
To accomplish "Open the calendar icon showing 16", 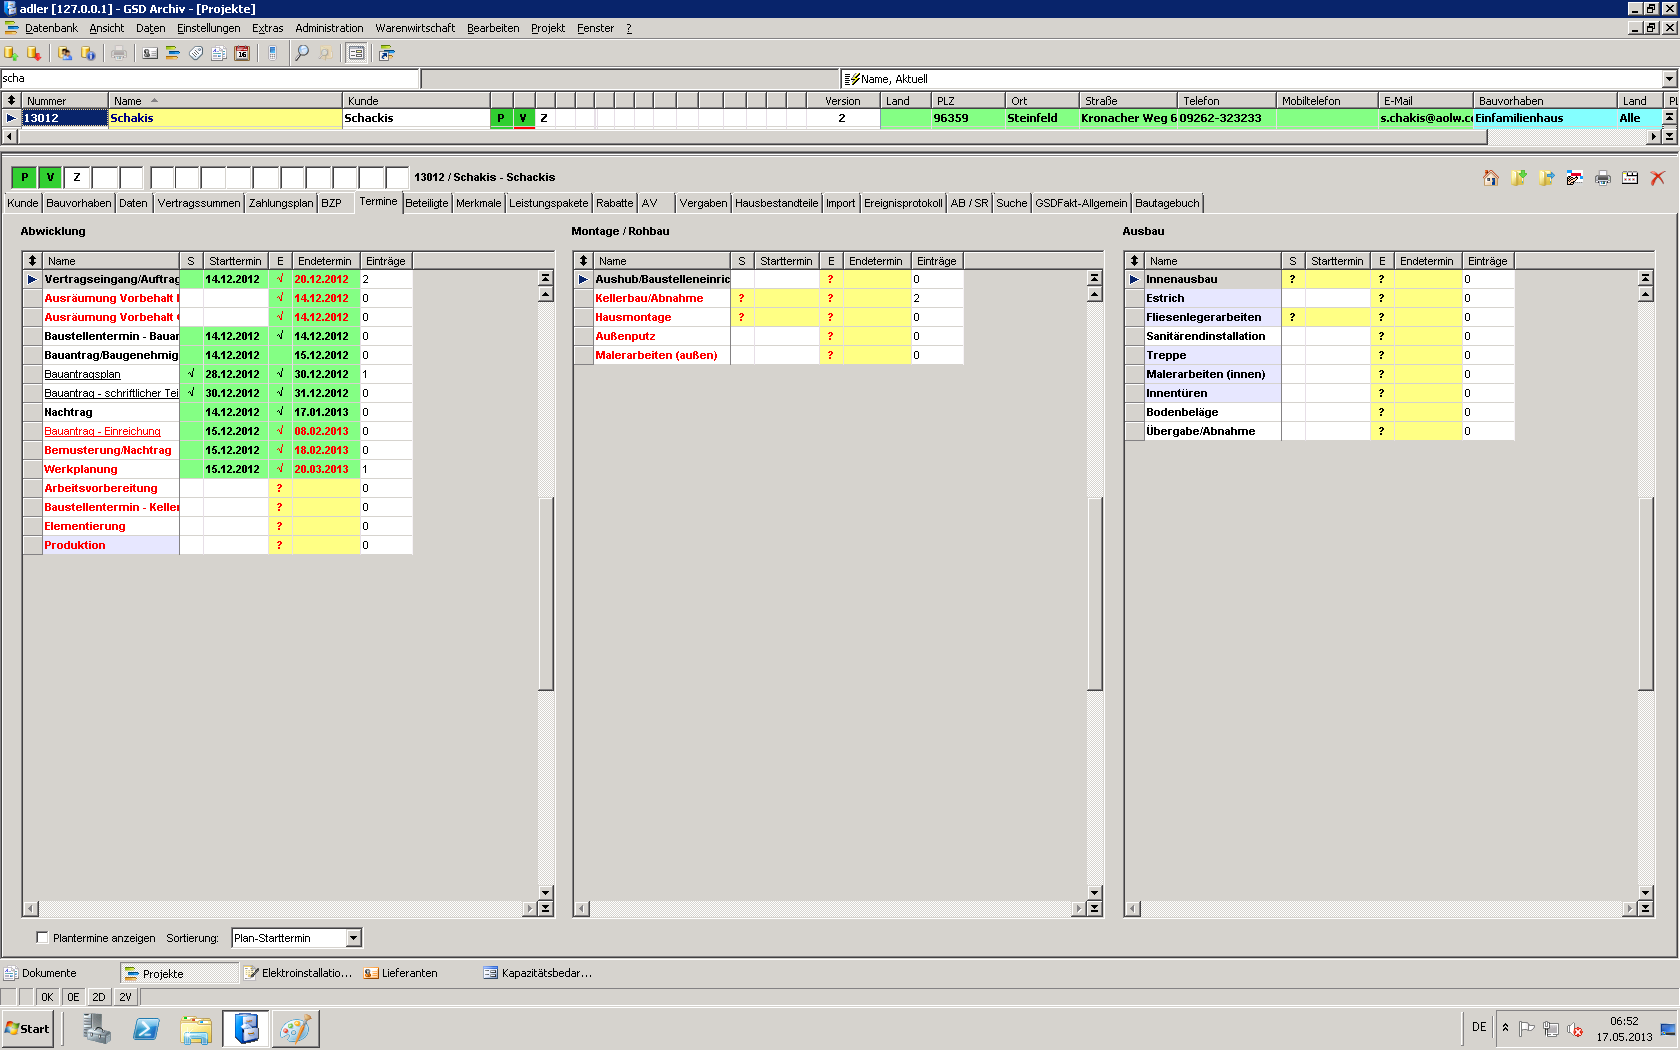I will point(242,53).
